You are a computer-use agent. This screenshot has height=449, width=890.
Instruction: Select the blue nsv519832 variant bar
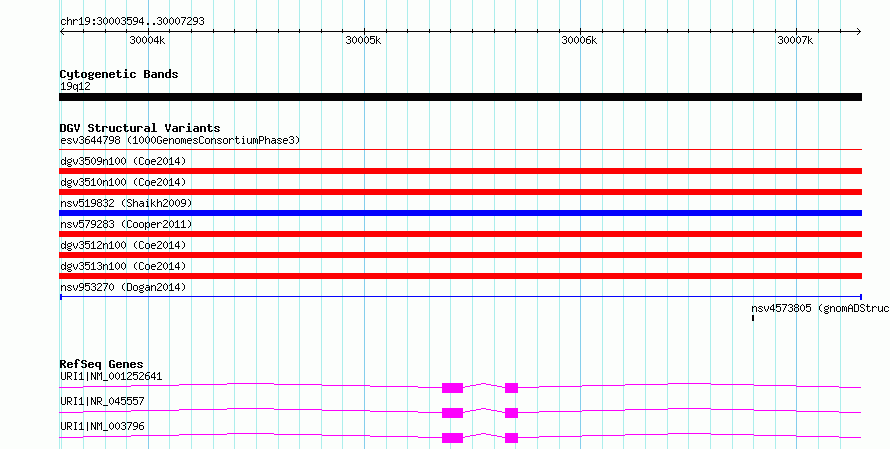(460, 213)
